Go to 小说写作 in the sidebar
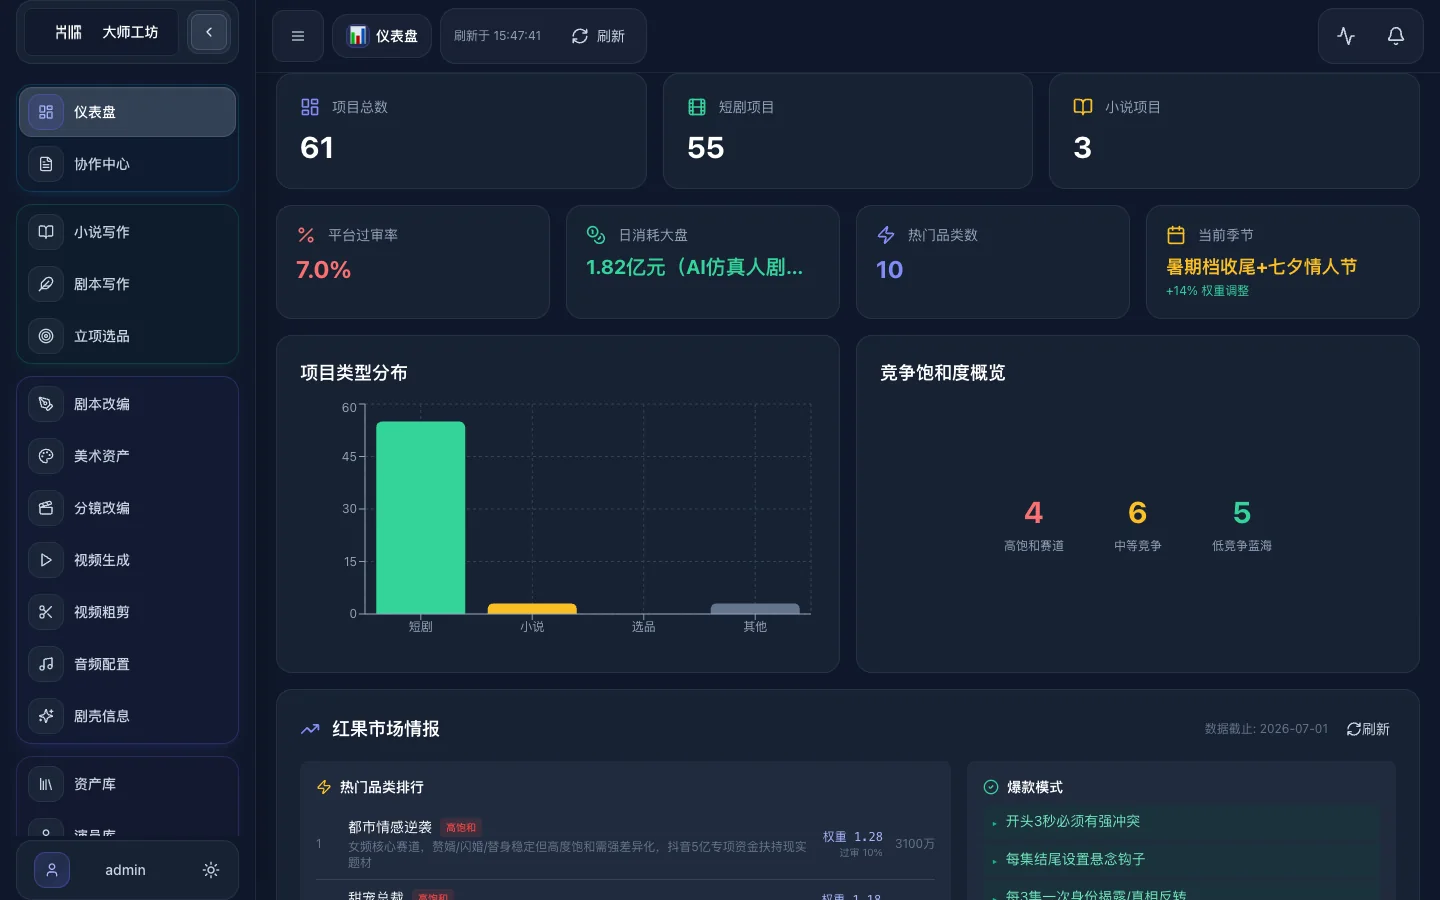Screen dimensions: 1440x900 coord(127,232)
